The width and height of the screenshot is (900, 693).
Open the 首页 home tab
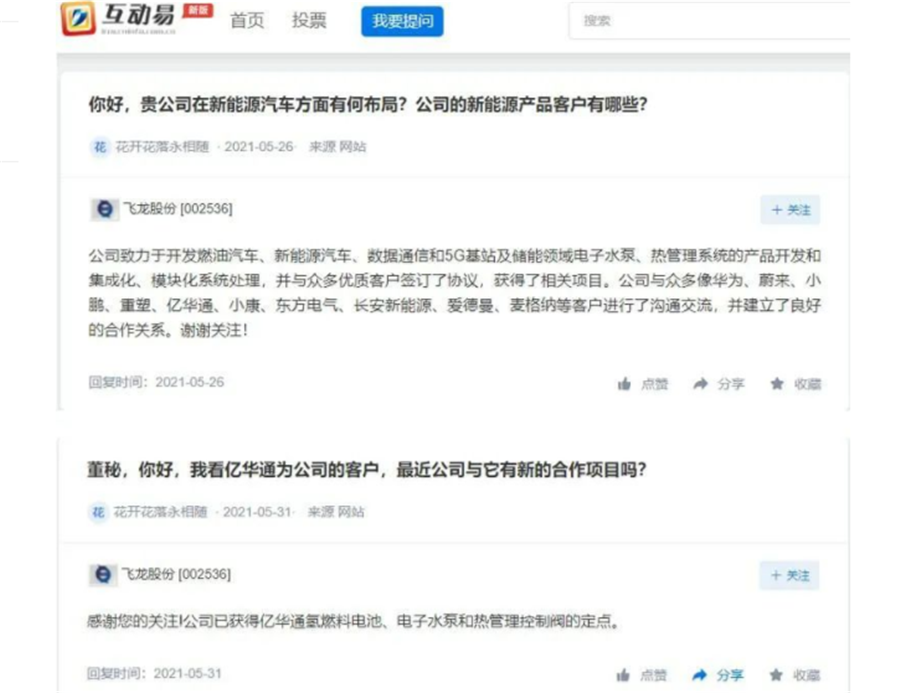pos(247,21)
